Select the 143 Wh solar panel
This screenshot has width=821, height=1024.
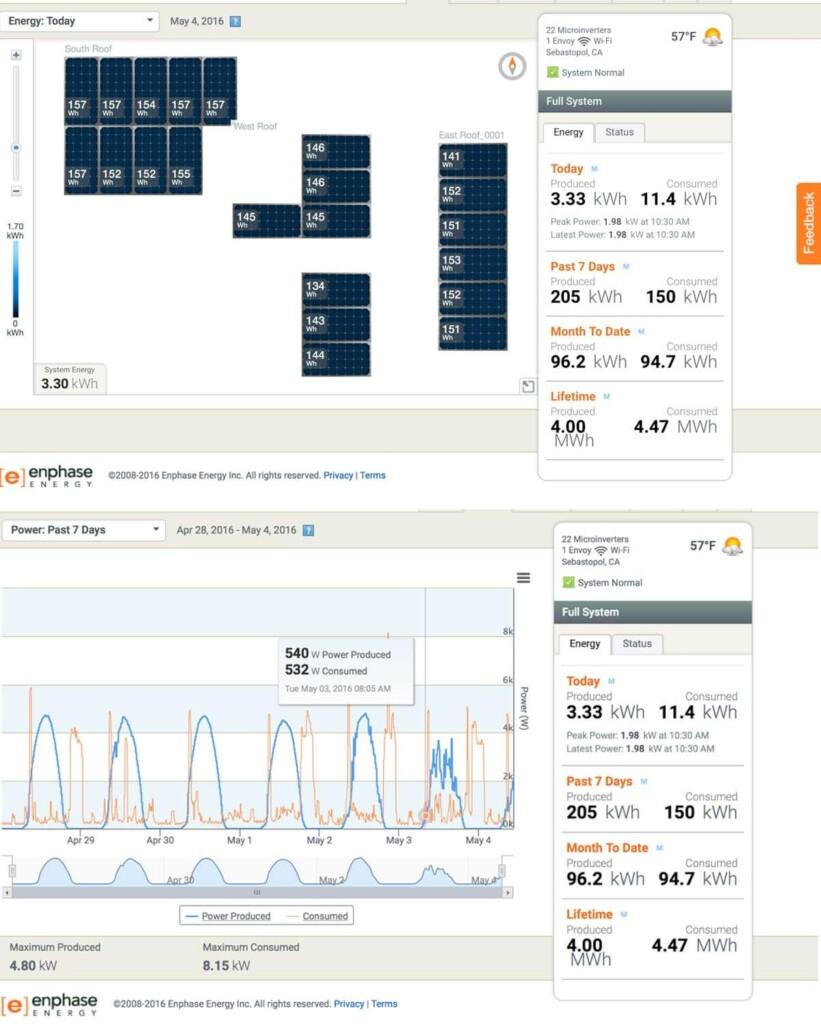pyautogui.click(x=336, y=325)
